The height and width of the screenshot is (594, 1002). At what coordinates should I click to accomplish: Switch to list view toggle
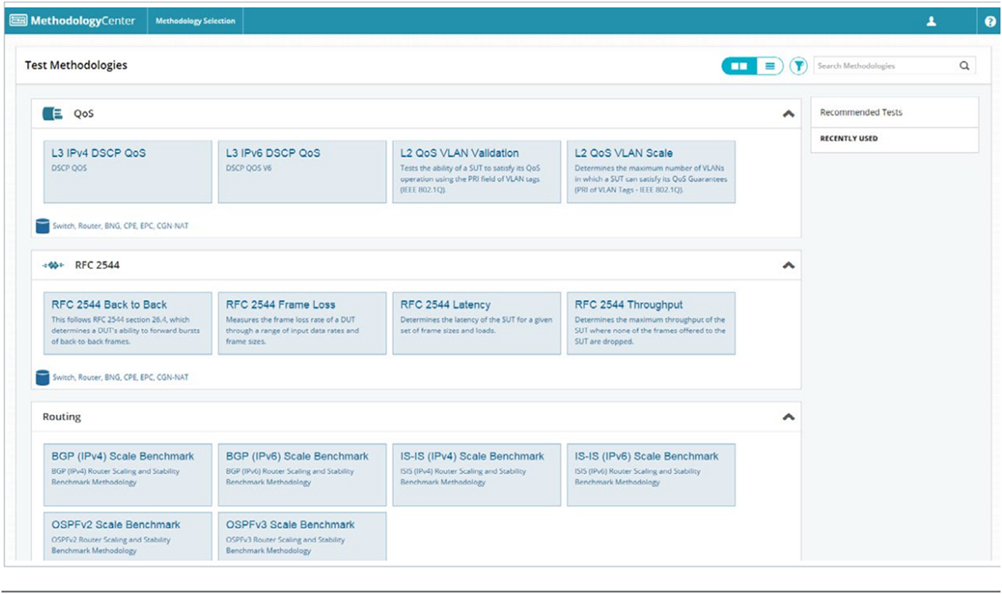tap(768, 66)
